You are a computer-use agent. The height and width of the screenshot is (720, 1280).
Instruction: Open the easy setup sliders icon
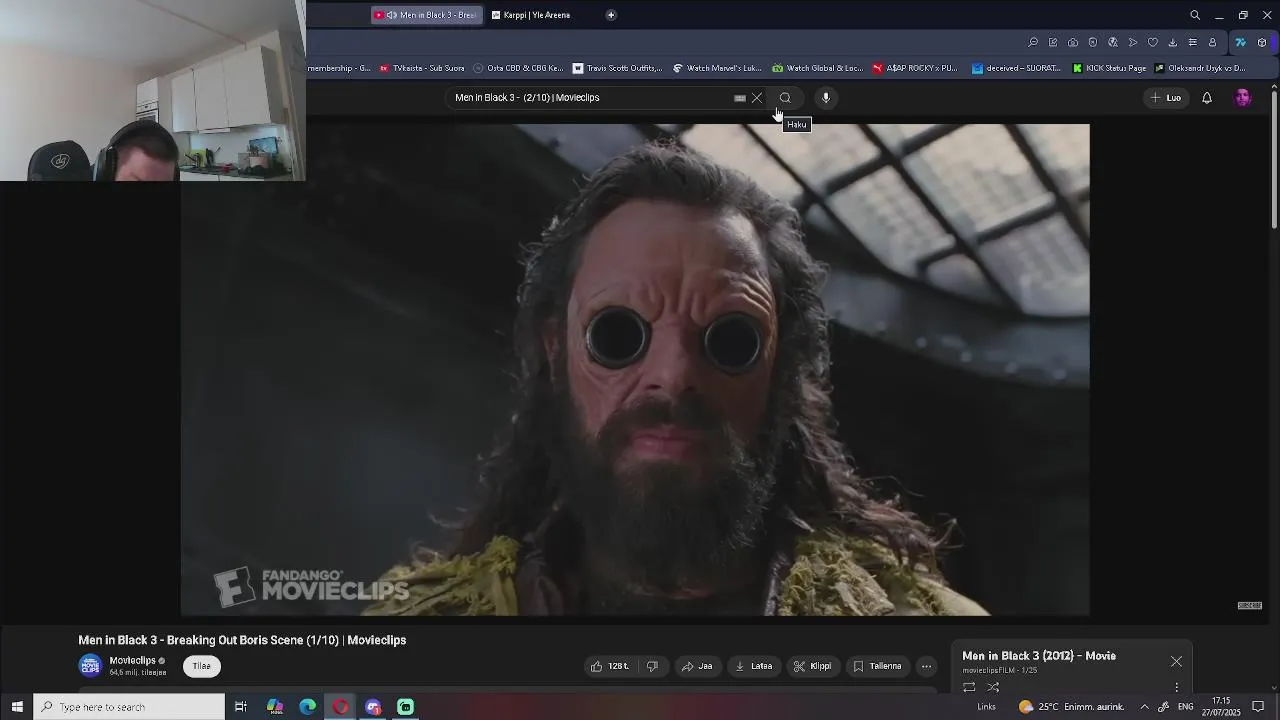(x=1192, y=43)
